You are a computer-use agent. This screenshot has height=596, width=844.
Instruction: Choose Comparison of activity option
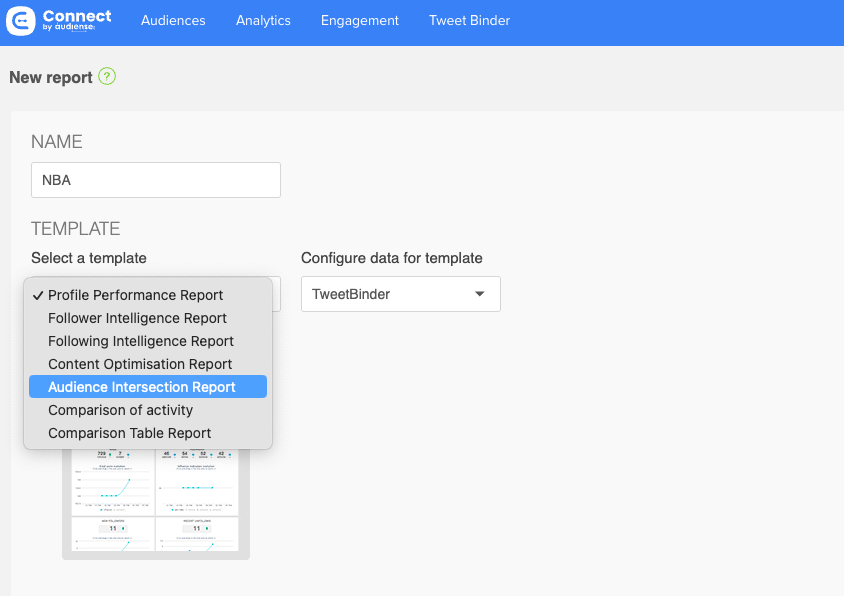pyautogui.click(x=148, y=410)
